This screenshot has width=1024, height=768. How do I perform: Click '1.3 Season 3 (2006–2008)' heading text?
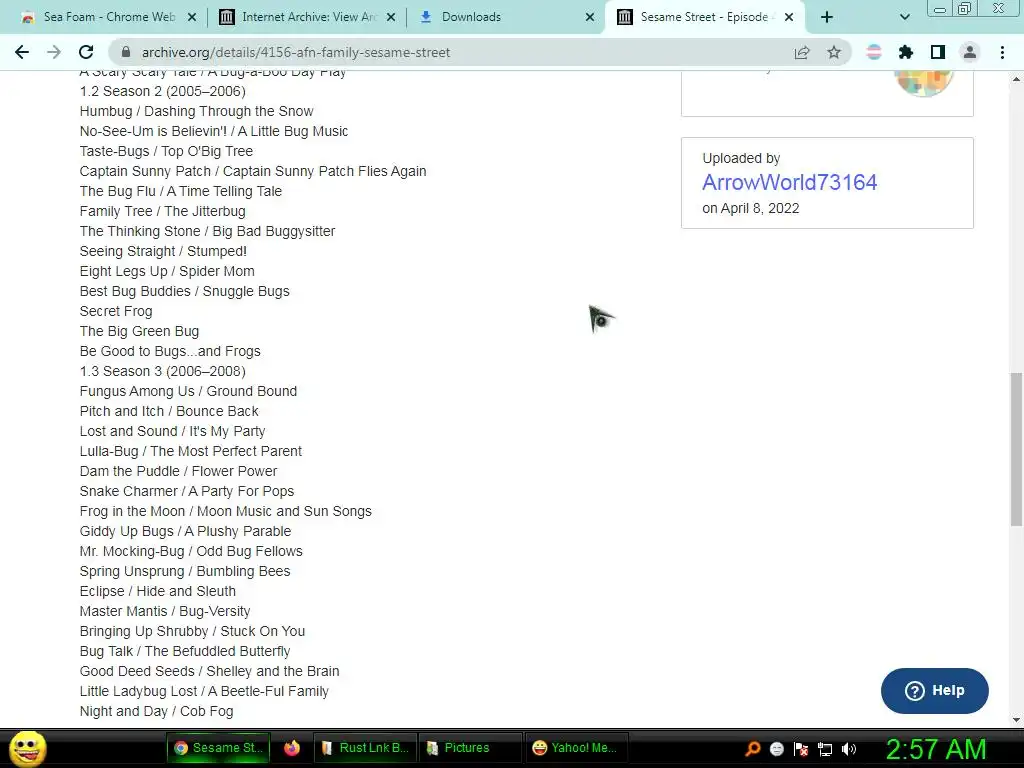point(163,371)
